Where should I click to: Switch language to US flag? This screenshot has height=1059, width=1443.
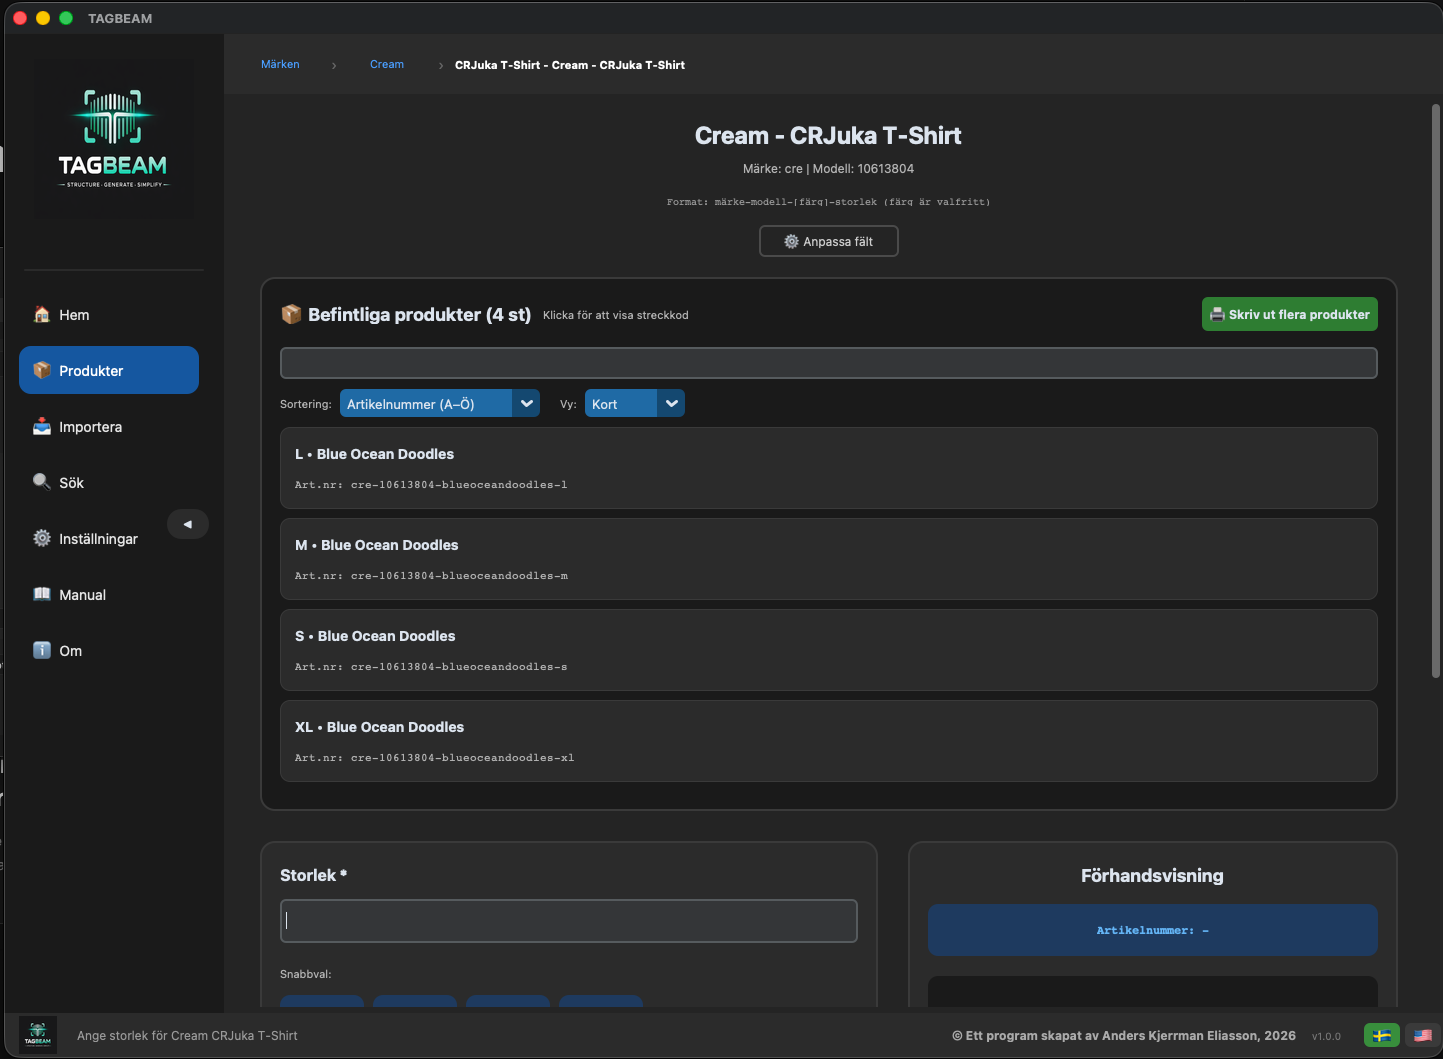point(1422,1035)
